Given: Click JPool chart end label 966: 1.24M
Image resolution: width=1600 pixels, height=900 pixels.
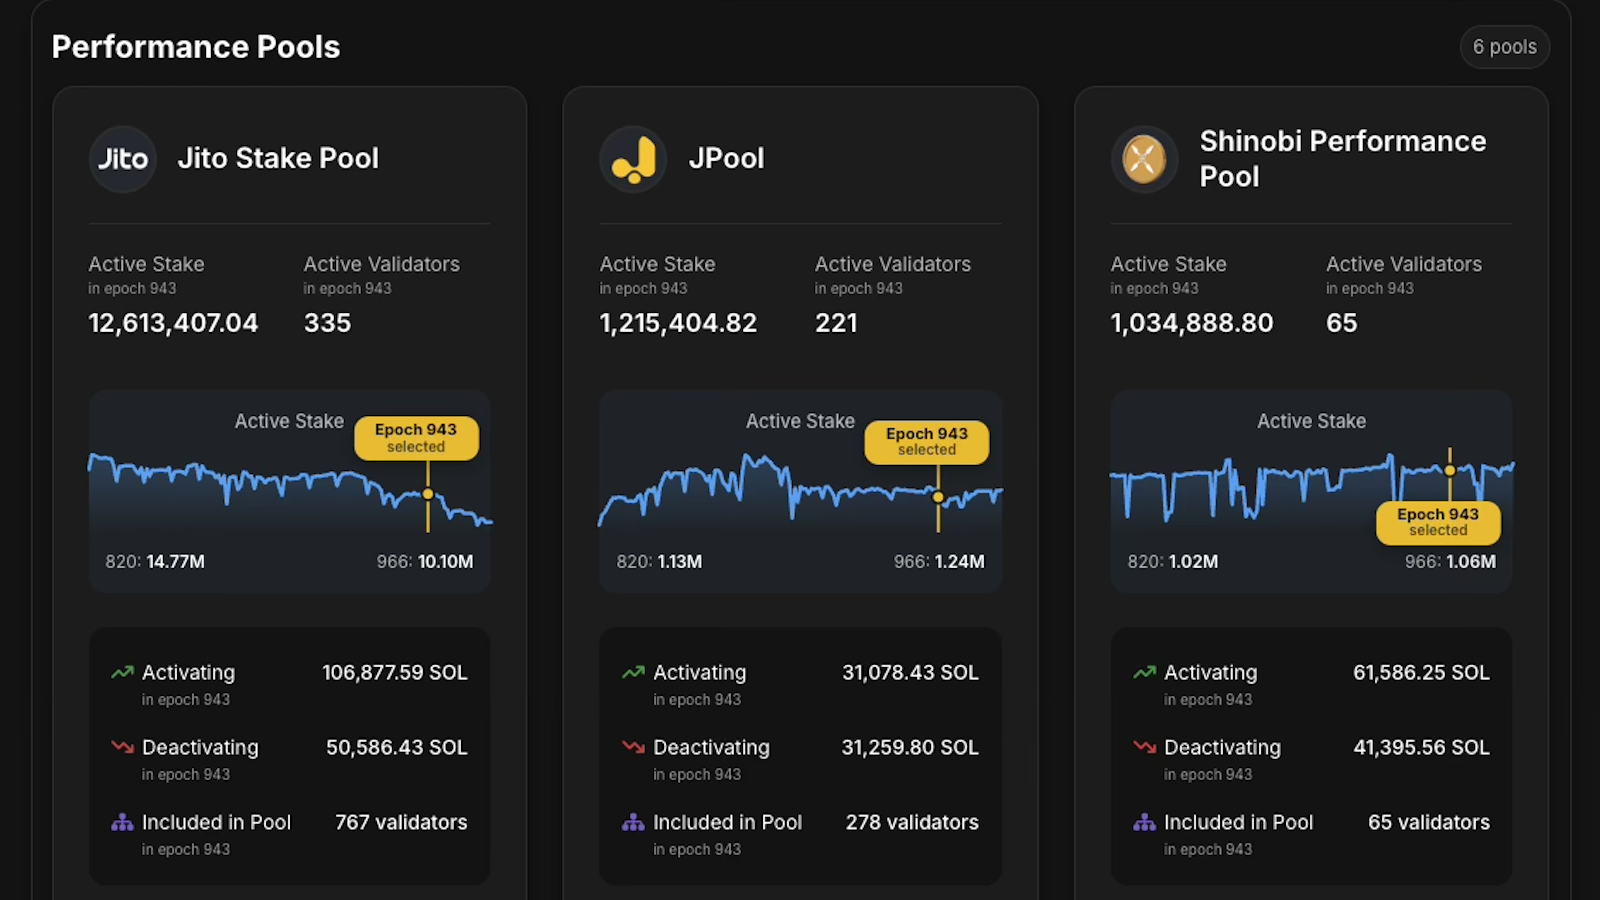Looking at the screenshot, I should 939,562.
